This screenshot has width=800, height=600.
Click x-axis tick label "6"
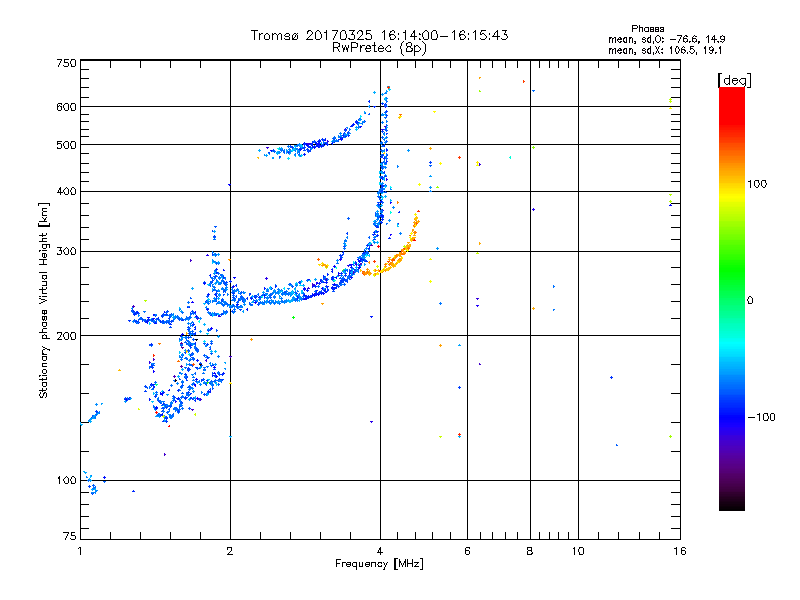467,551
